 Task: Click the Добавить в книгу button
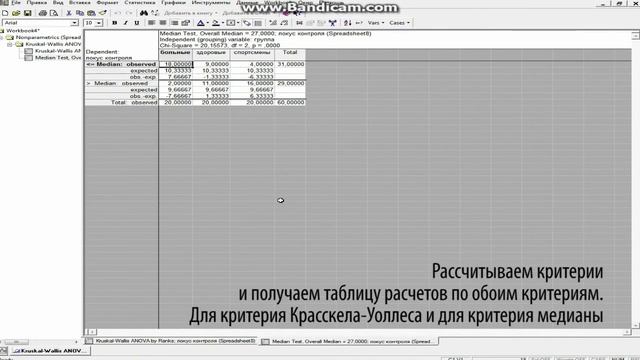(x=190, y=13)
